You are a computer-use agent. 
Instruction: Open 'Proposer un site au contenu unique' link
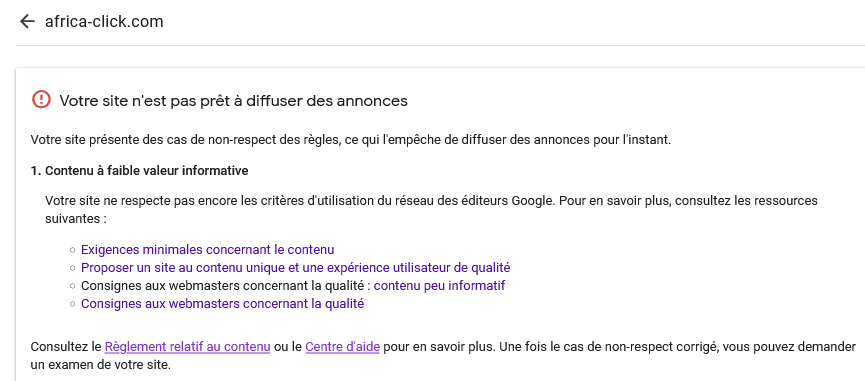(296, 268)
